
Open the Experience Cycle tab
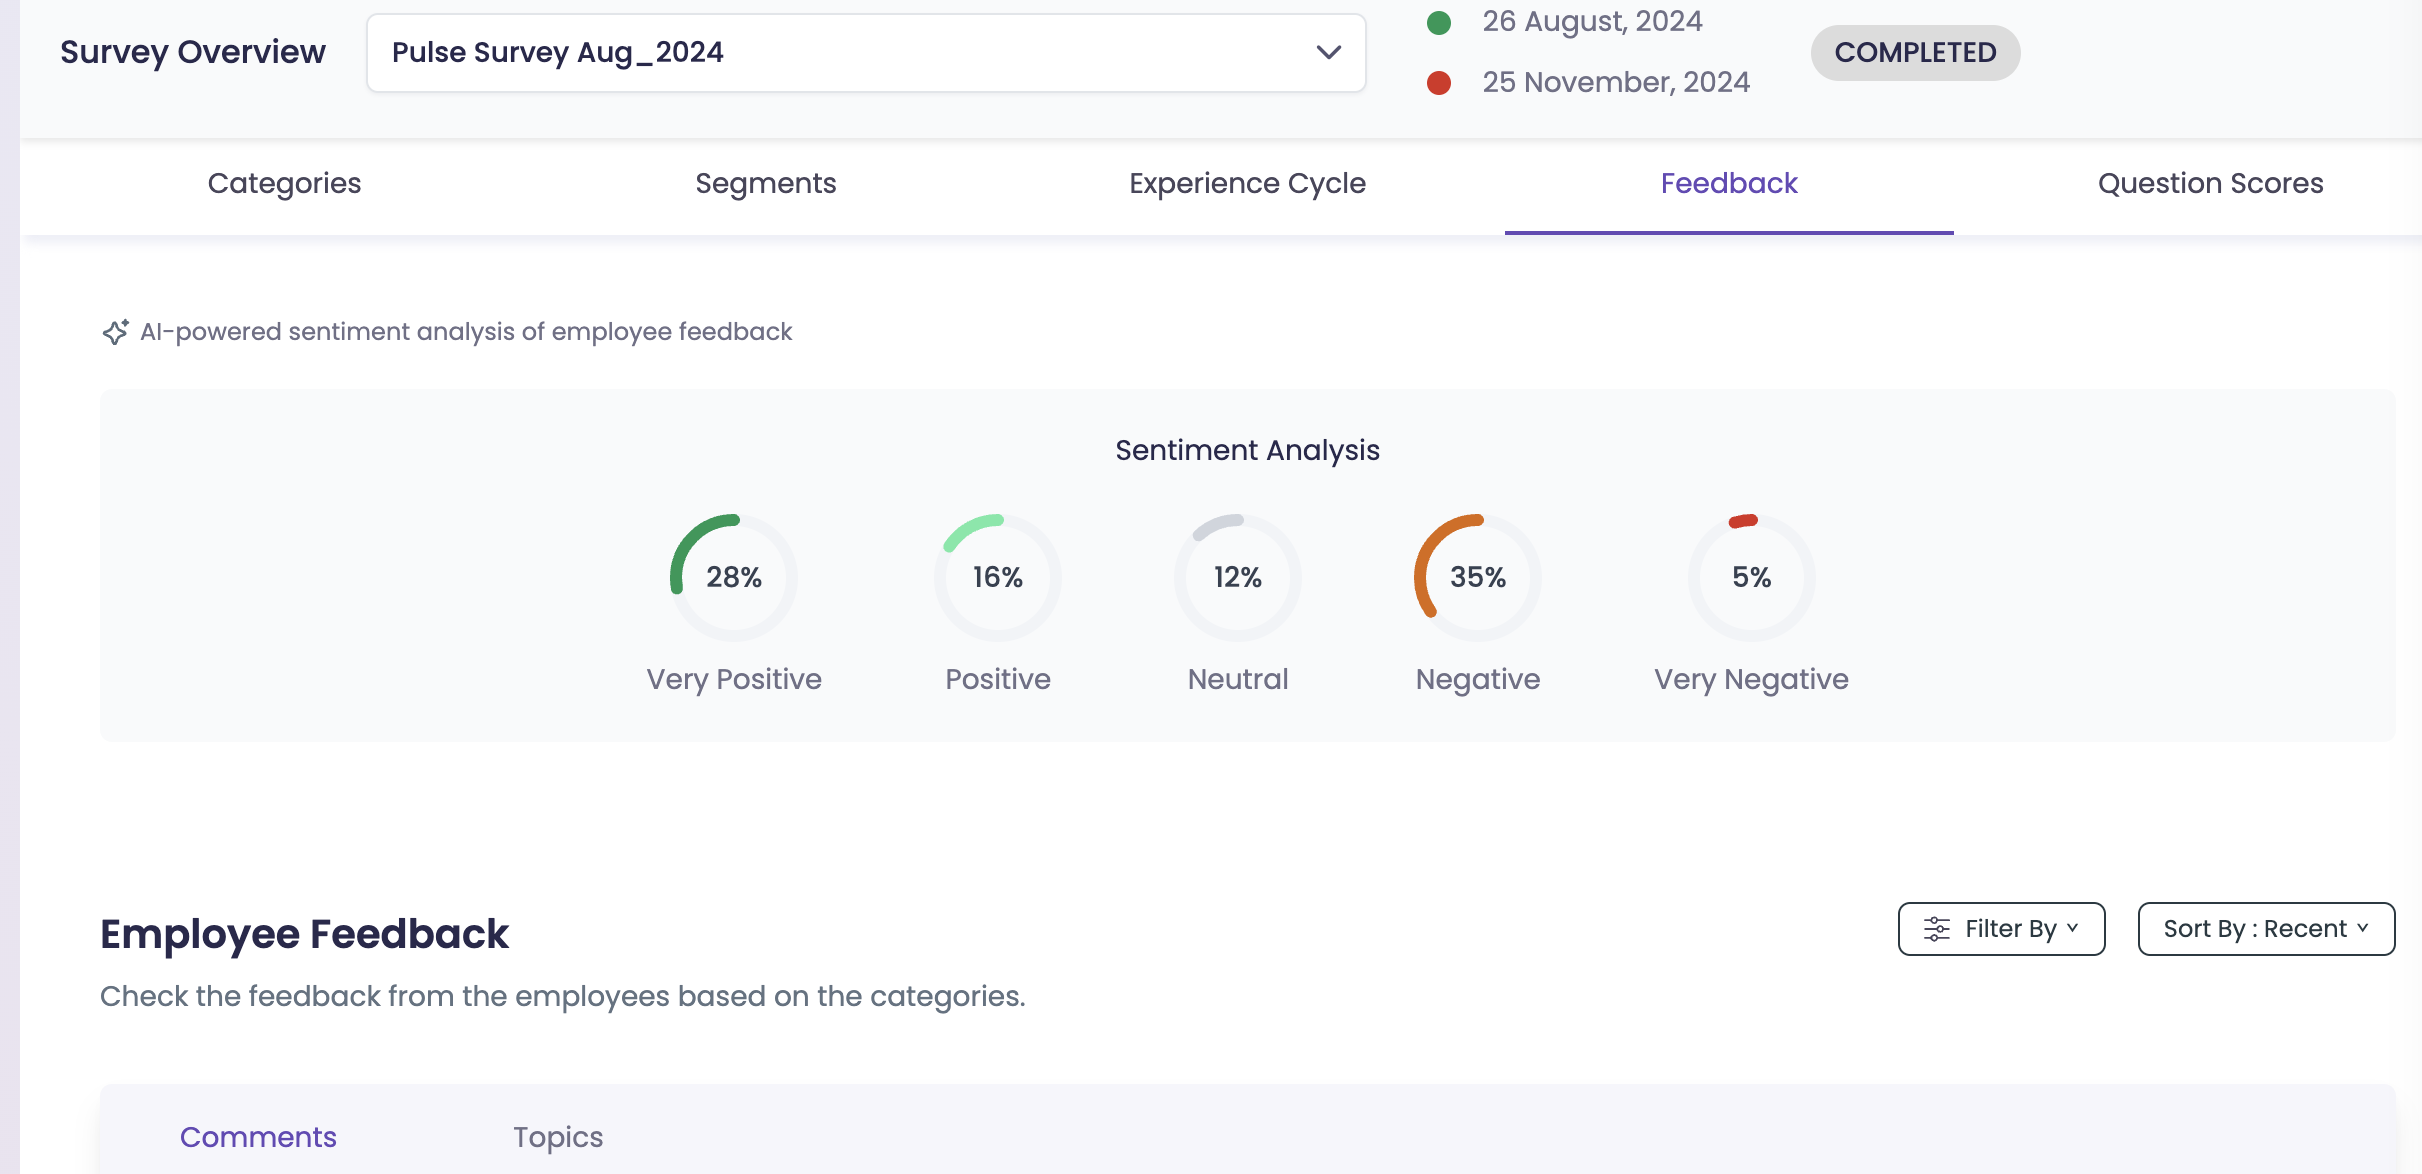1247,183
